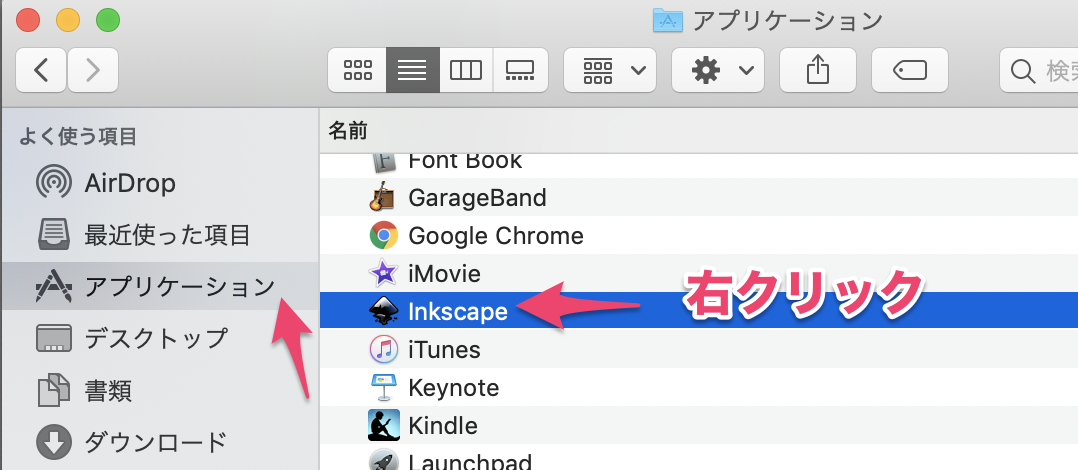Click the iMovie star icon
The image size is (1078, 470).
click(x=384, y=273)
